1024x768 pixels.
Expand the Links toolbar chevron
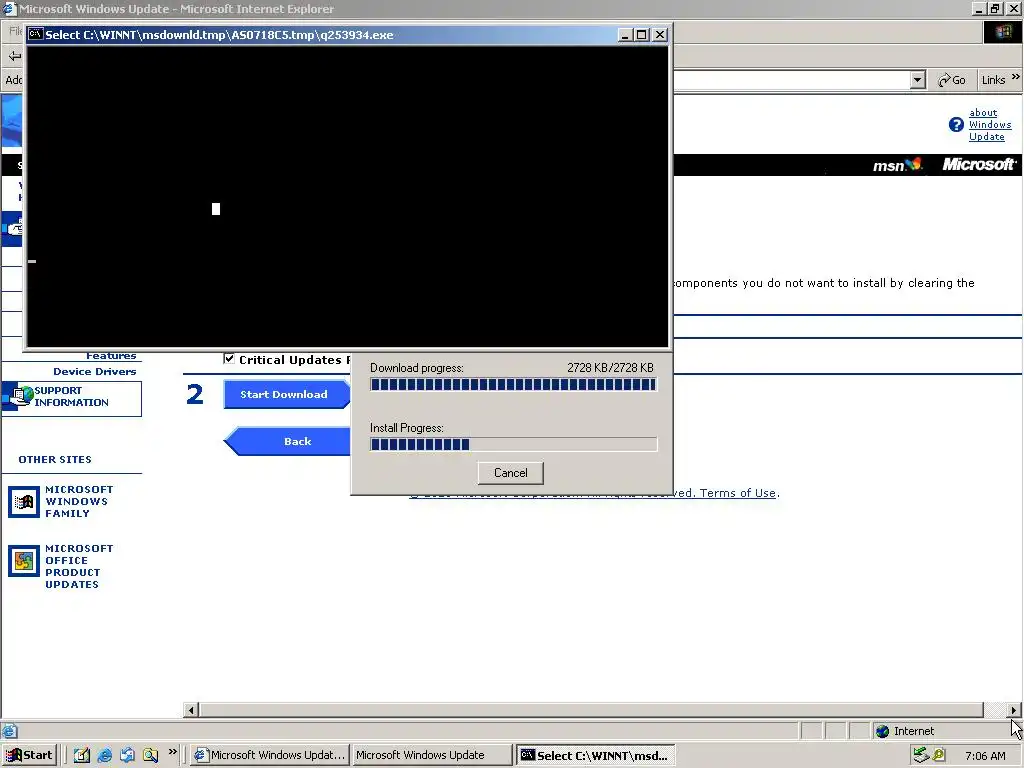click(x=1016, y=77)
